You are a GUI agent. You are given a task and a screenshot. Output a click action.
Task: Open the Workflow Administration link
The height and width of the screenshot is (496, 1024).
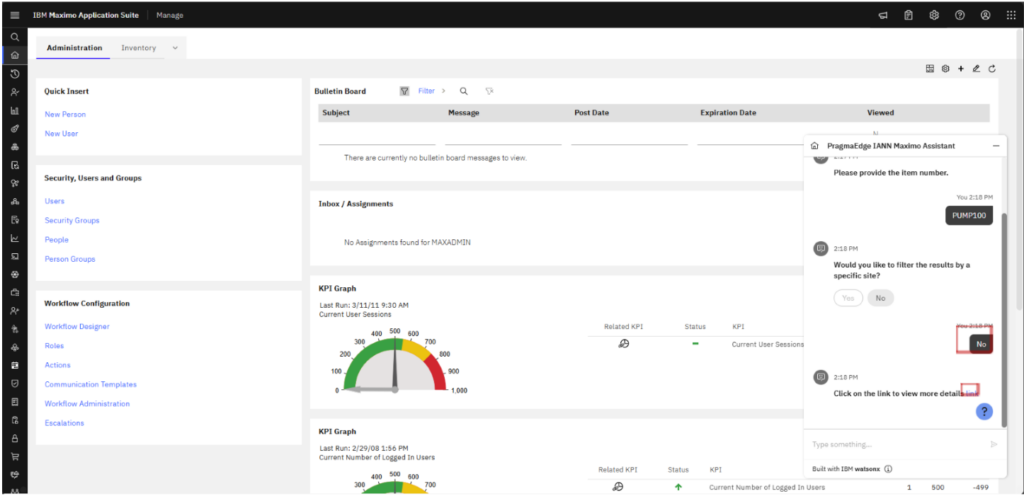click(87, 404)
